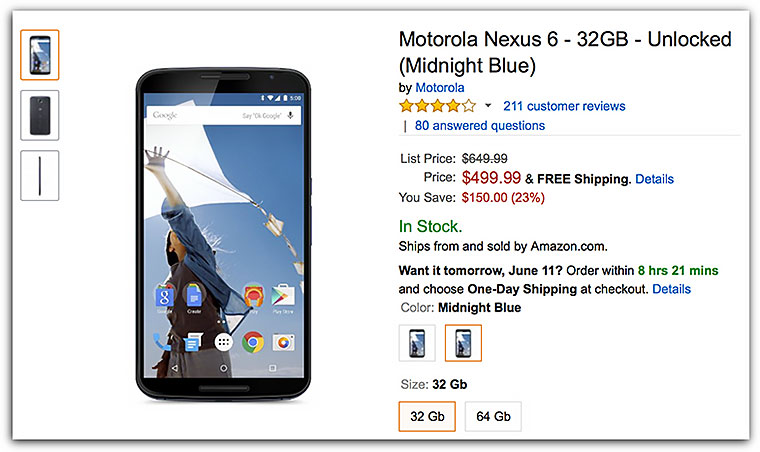Click the Motorola brand link
The height and width of the screenshot is (452, 760).
(x=440, y=87)
